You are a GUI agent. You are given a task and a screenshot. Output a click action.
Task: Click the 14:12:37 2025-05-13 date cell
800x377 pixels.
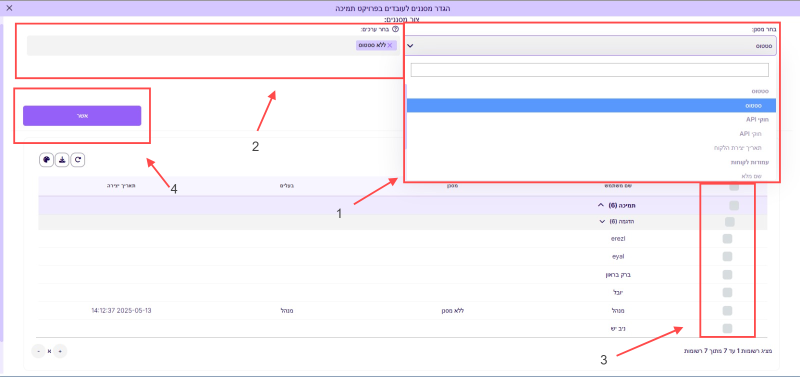click(122, 310)
